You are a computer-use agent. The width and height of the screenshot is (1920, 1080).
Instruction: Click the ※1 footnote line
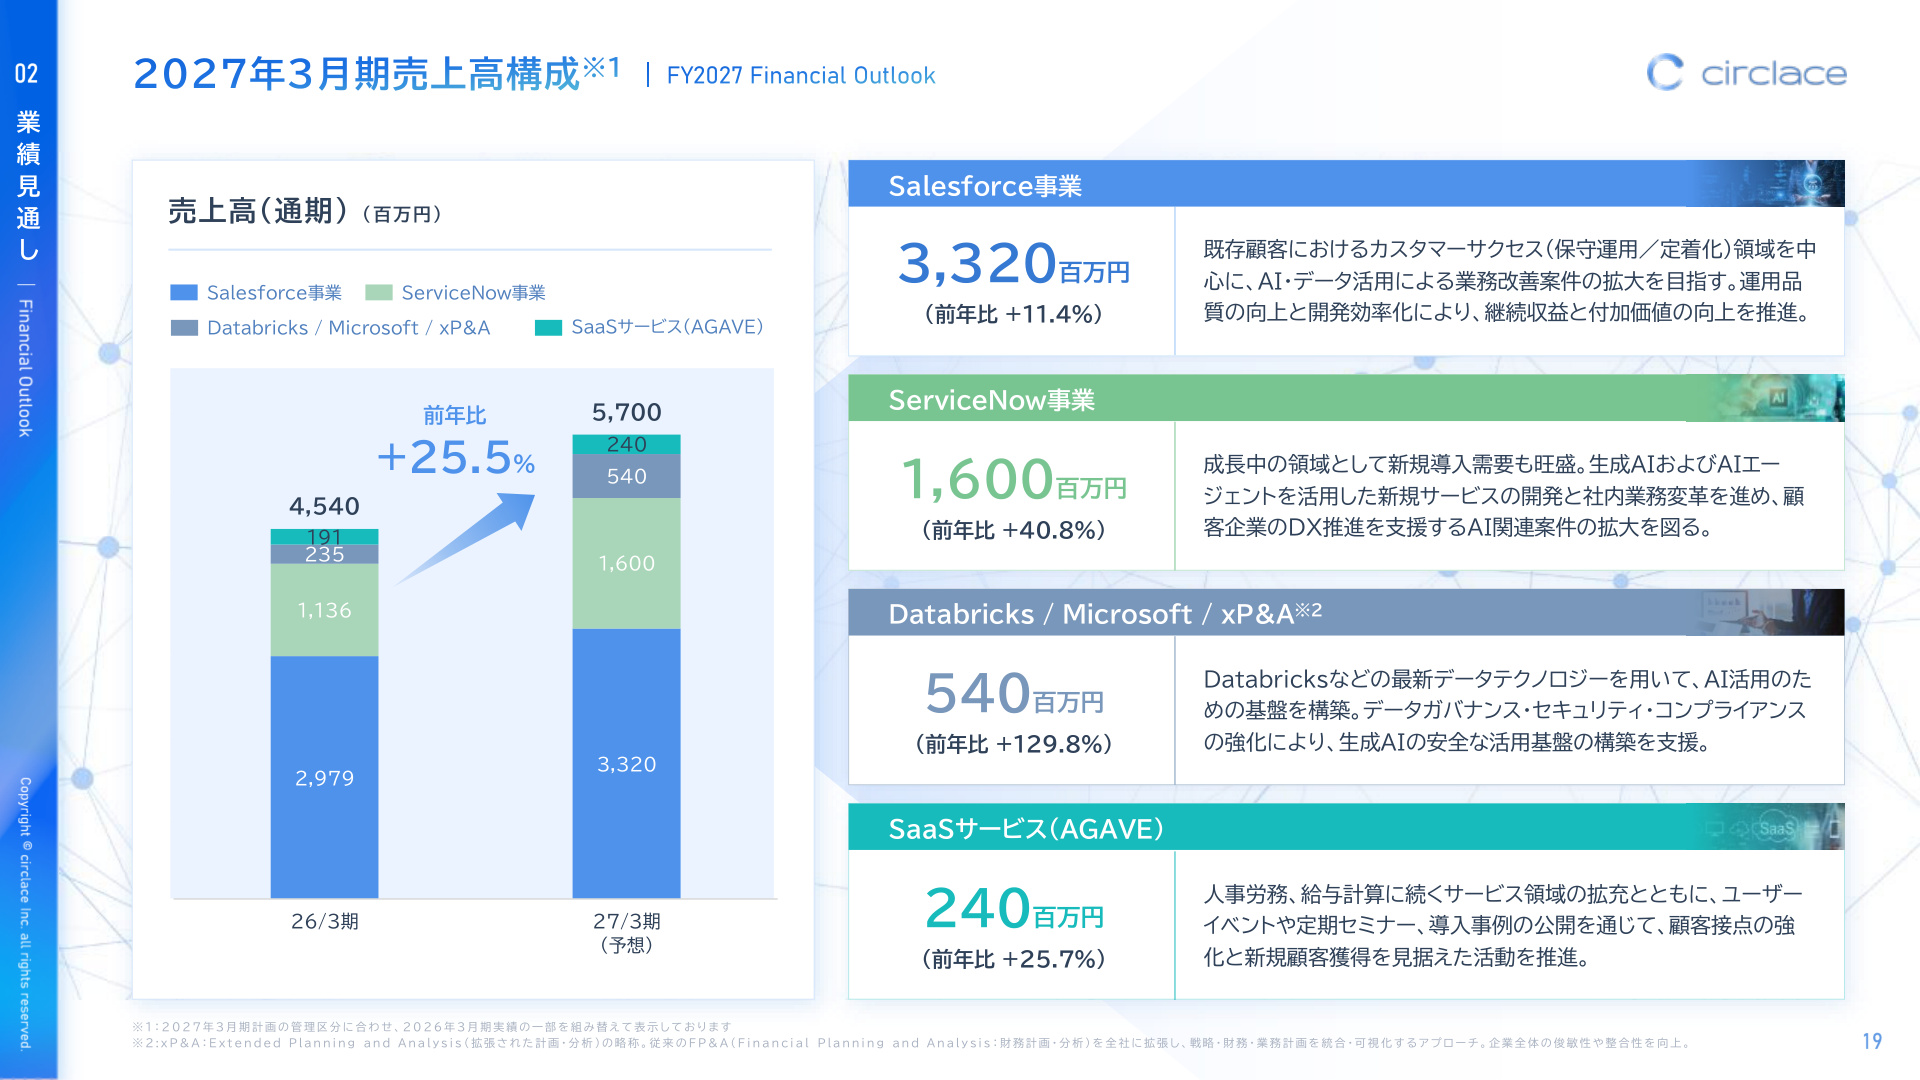[432, 1027]
